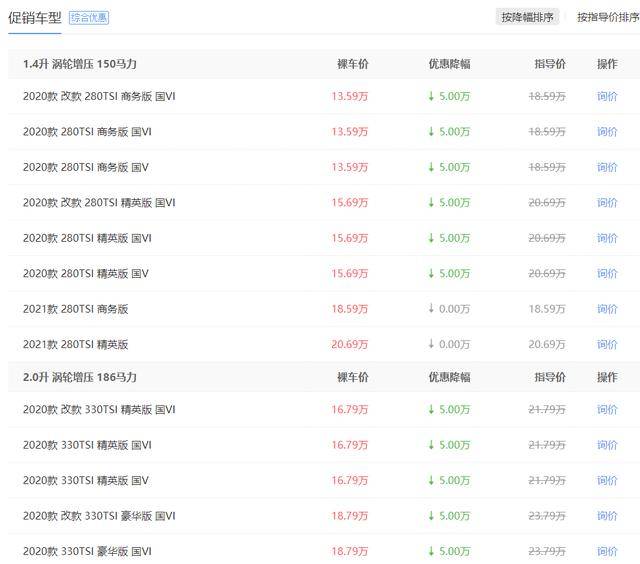Click 5.00万 discount for 2020款 280TSI 商务版 国VI
This screenshot has height=564, width=640.
click(x=449, y=132)
